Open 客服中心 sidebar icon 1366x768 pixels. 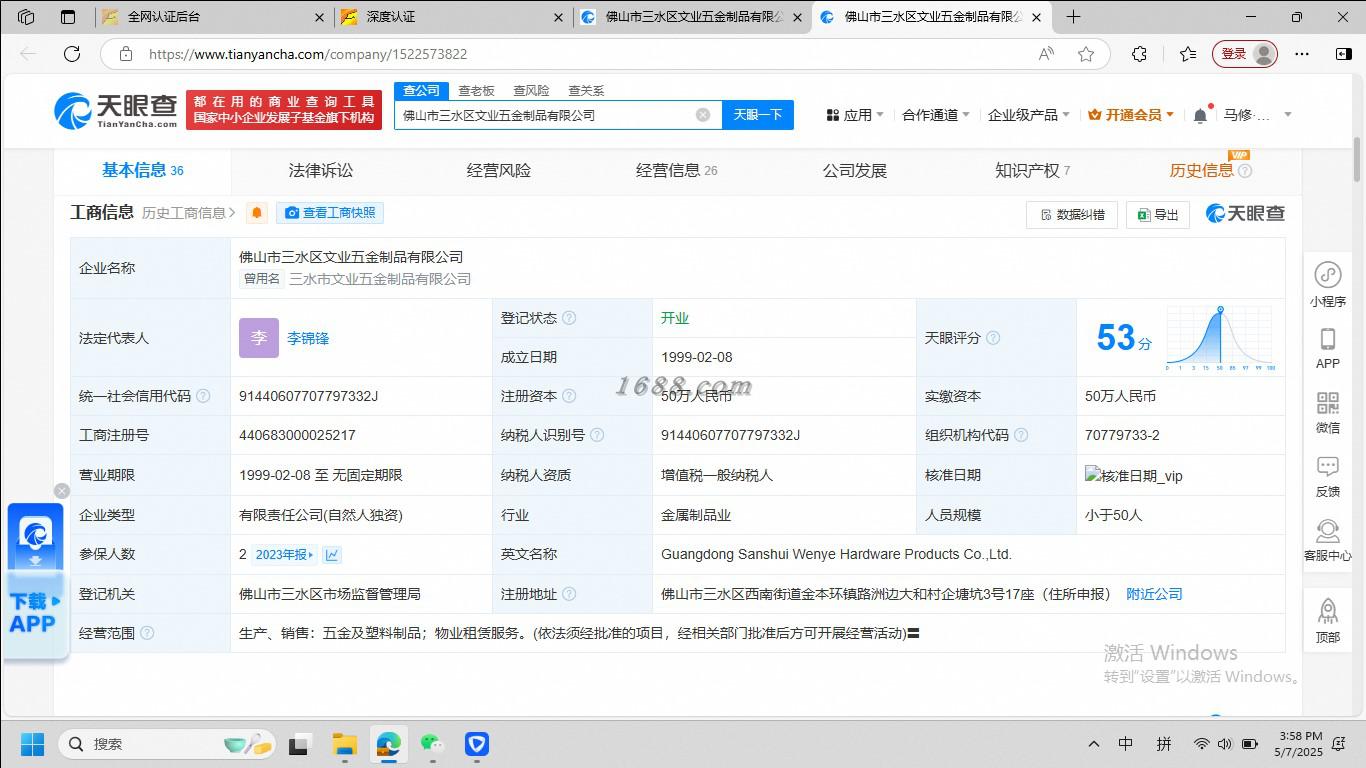pyautogui.click(x=1328, y=540)
